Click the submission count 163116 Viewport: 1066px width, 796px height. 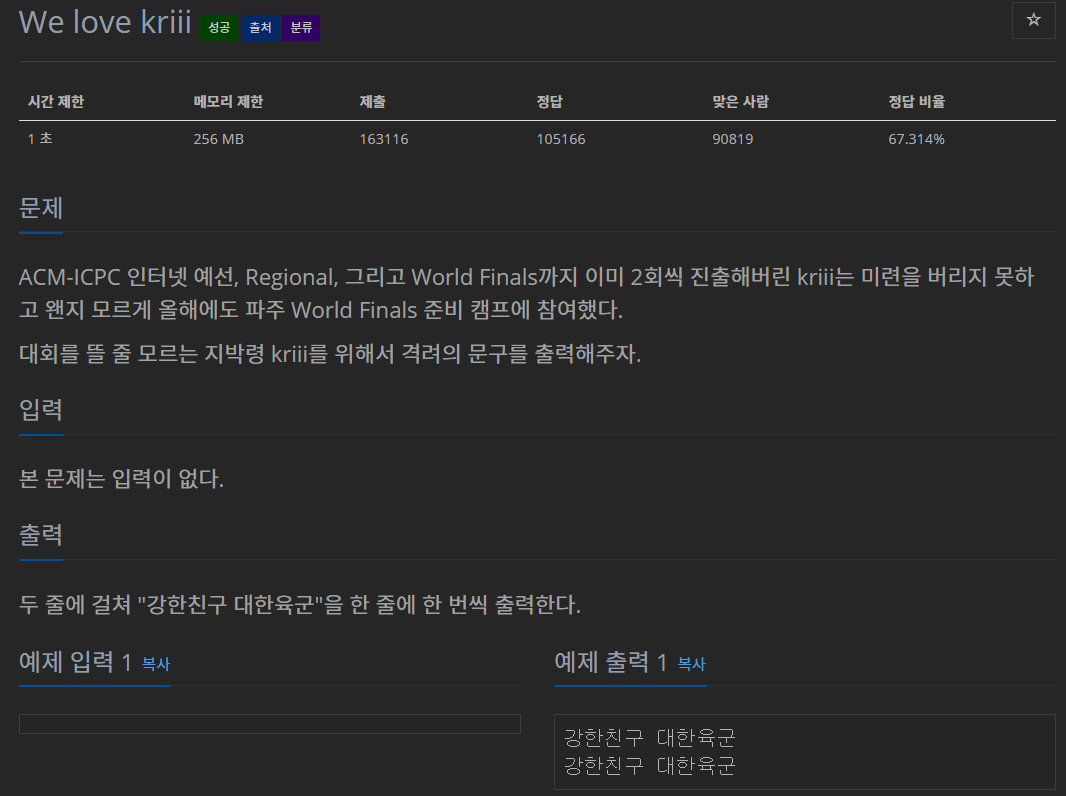pos(383,139)
